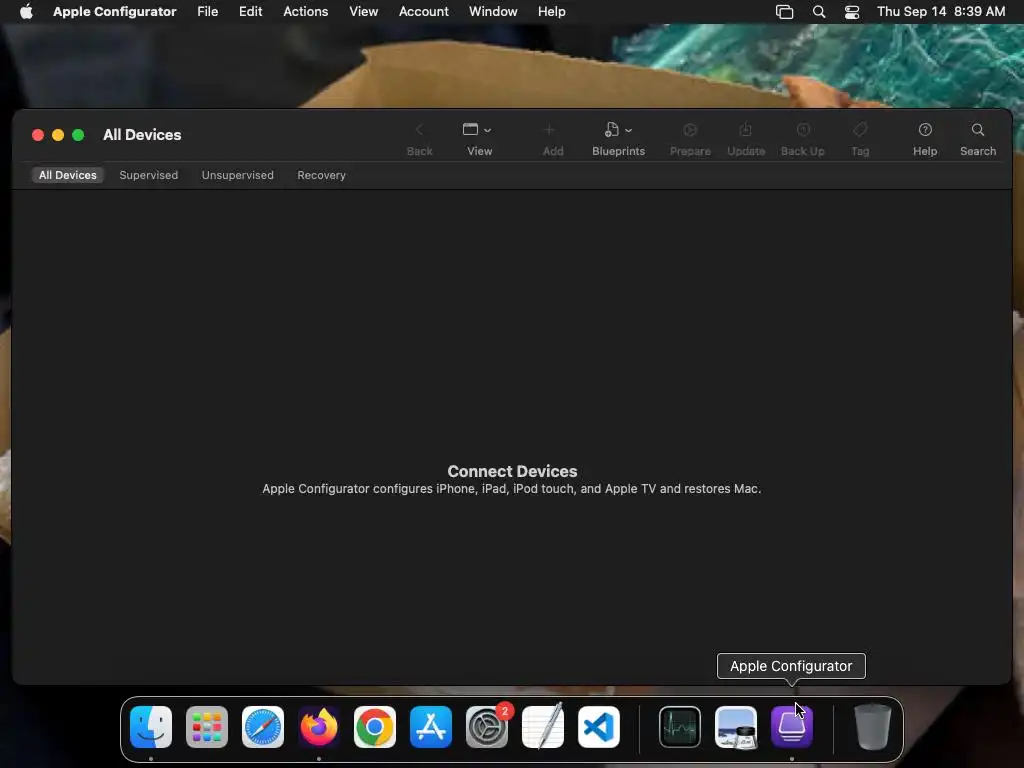Open the Help menu in menu bar
The height and width of the screenshot is (768, 1024).
pyautogui.click(x=551, y=11)
